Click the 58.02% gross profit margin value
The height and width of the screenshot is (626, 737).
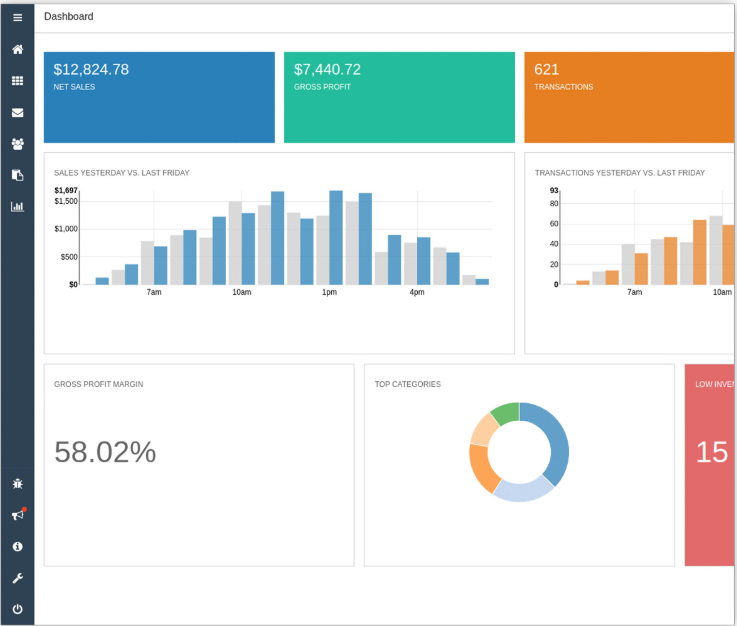point(105,452)
